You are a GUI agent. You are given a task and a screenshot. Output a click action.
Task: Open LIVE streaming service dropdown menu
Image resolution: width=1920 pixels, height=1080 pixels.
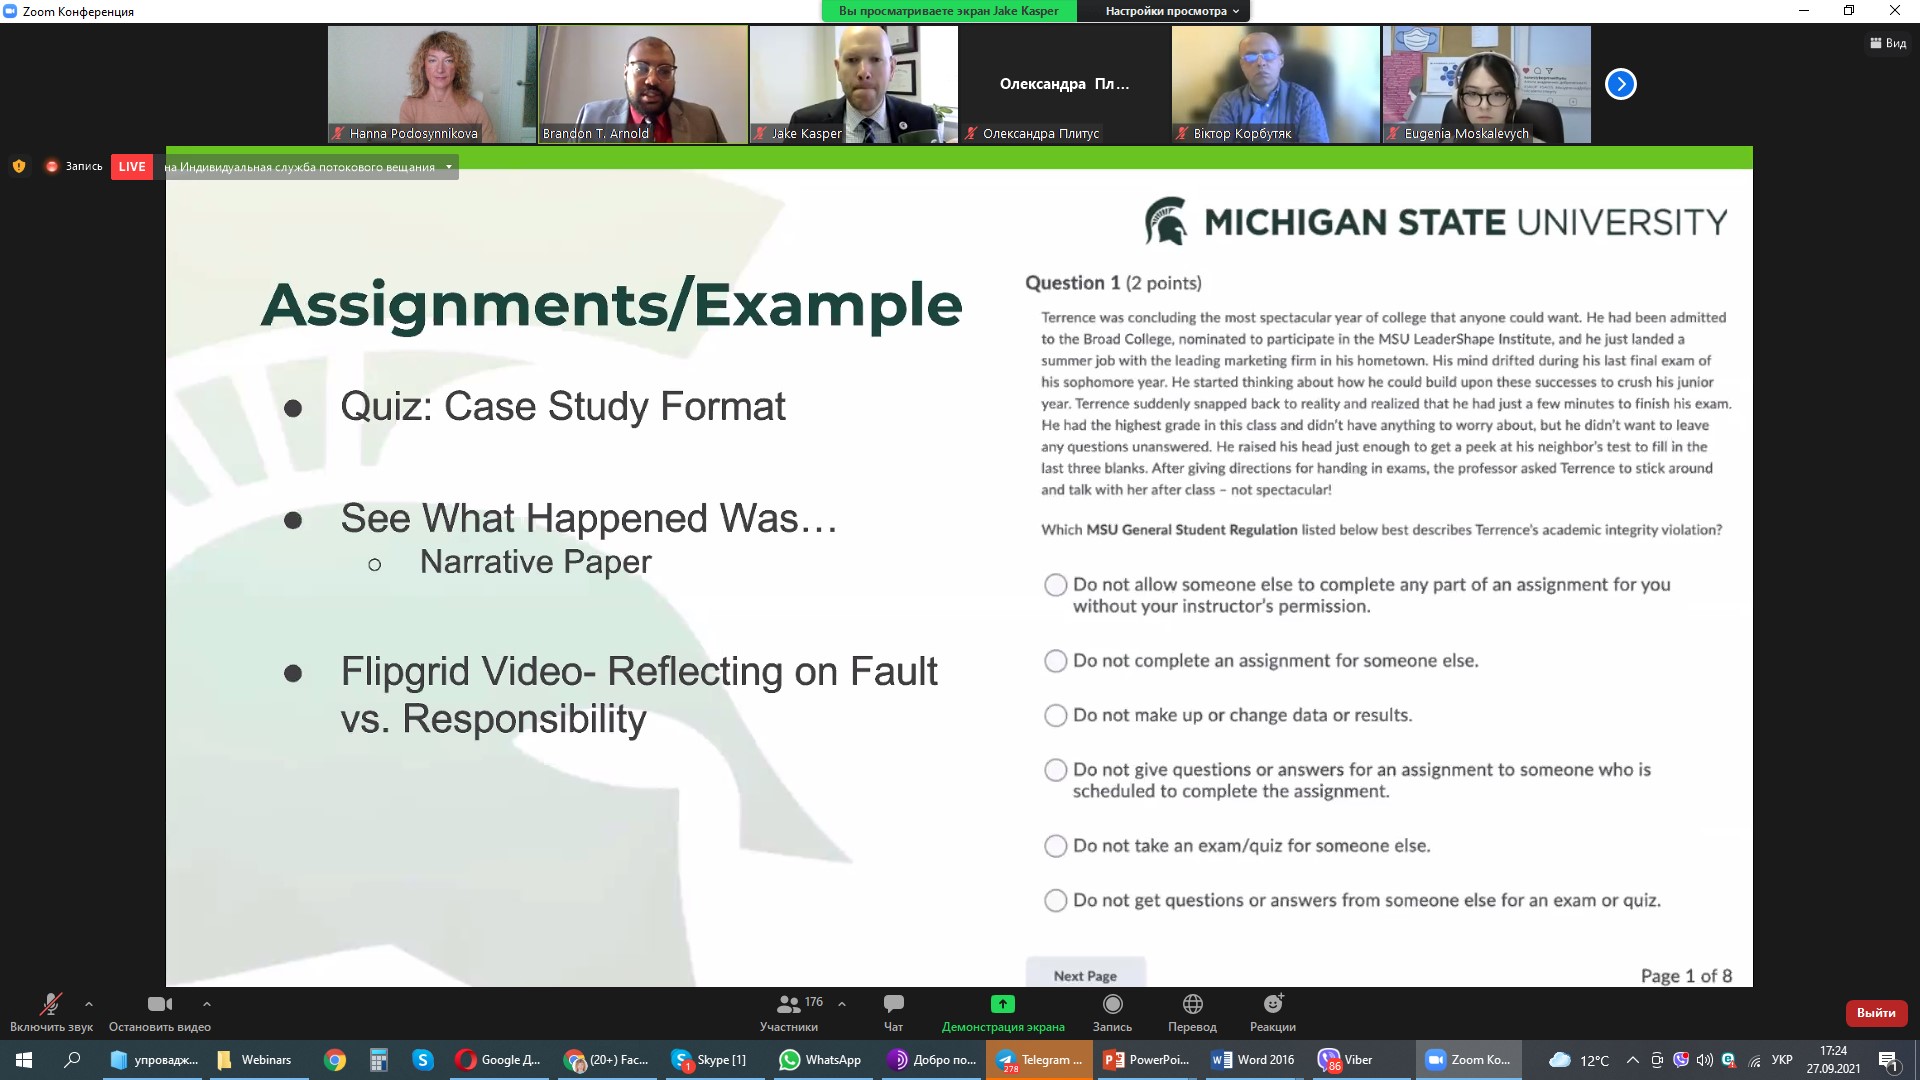coord(449,167)
